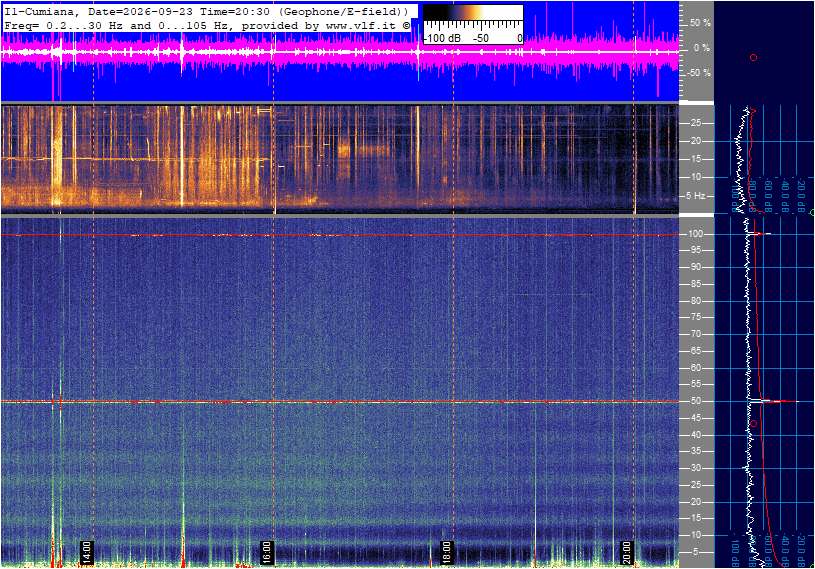This screenshot has width=815, height=569.
Task: Click the small green circle at right edge
Action: tap(812, 213)
